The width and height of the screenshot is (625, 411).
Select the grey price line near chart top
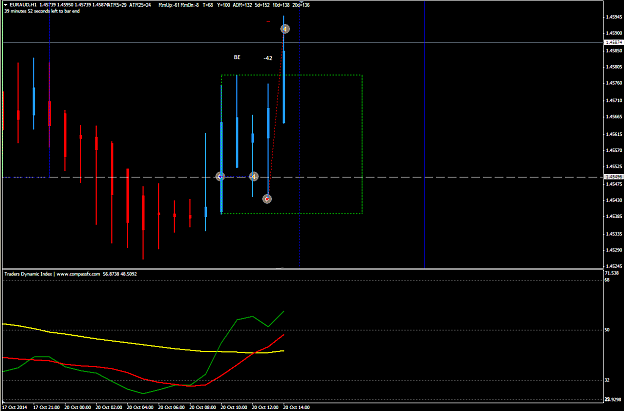point(303,42)
